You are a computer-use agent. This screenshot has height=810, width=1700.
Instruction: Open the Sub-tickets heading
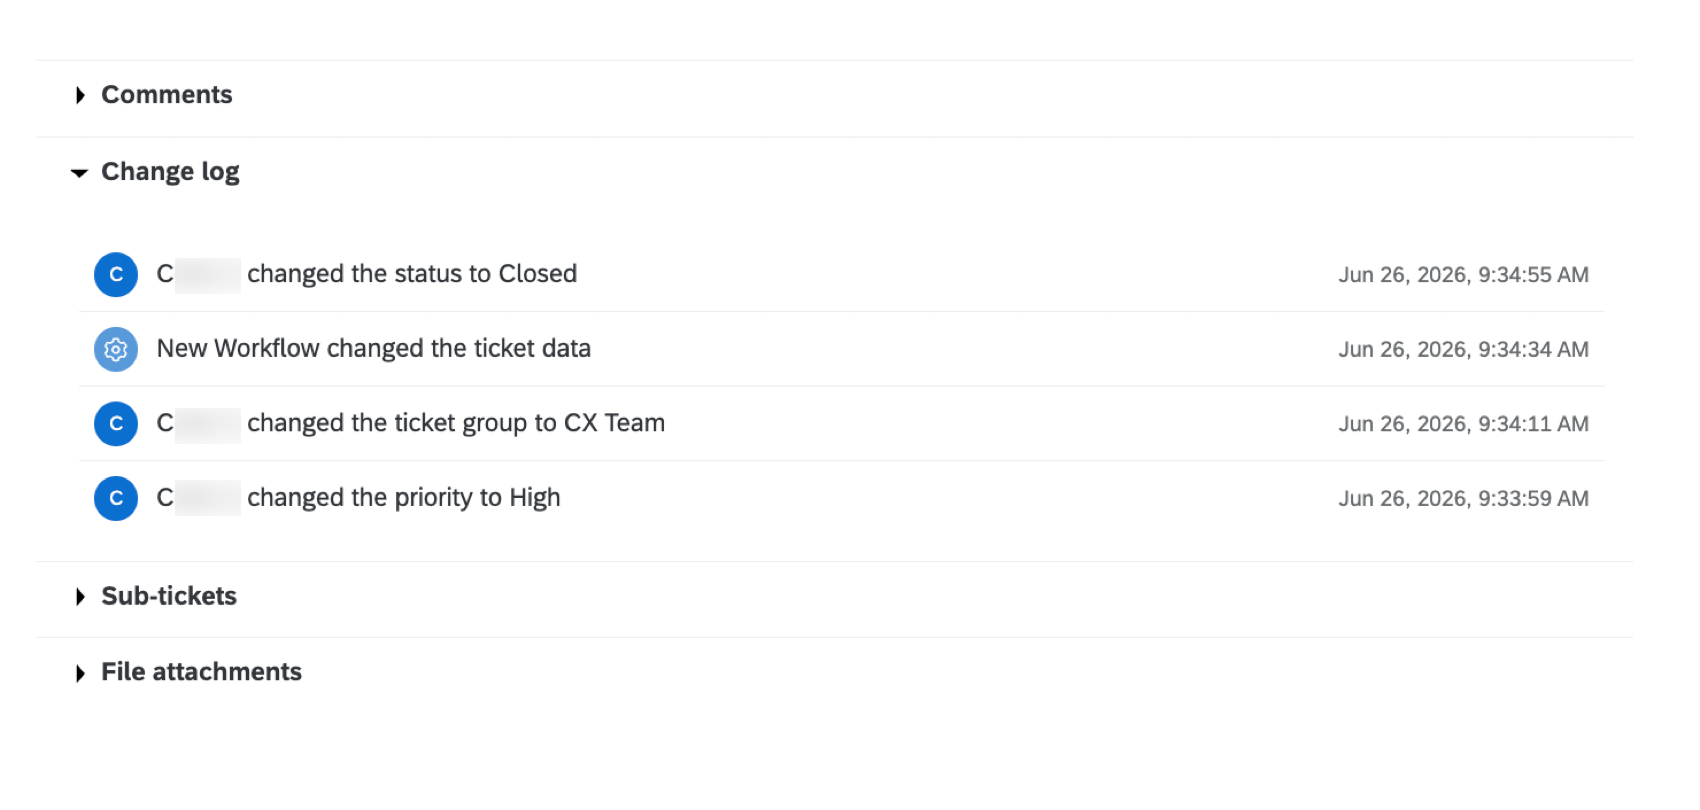tap(169, 596)
